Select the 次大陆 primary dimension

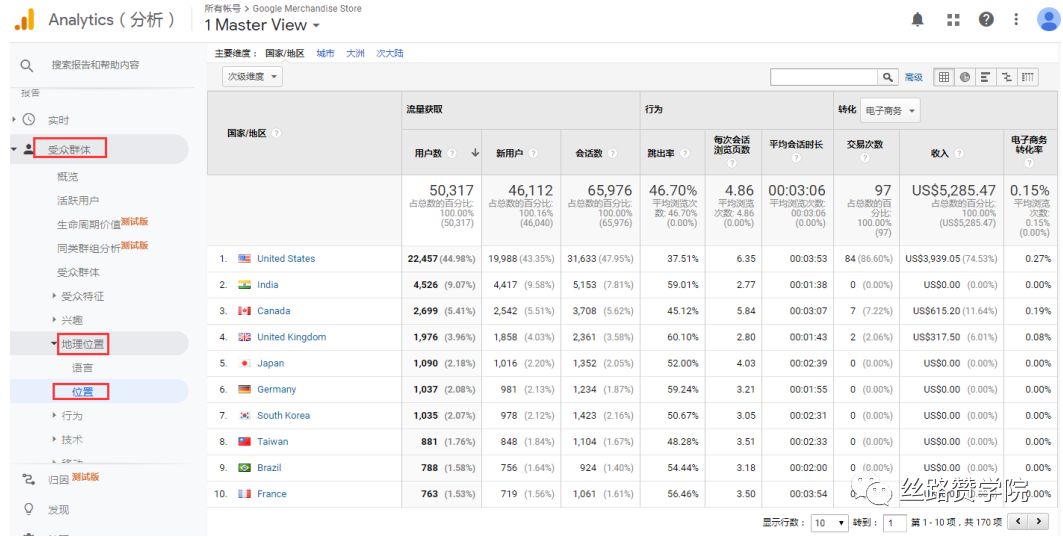coord(390,53)
